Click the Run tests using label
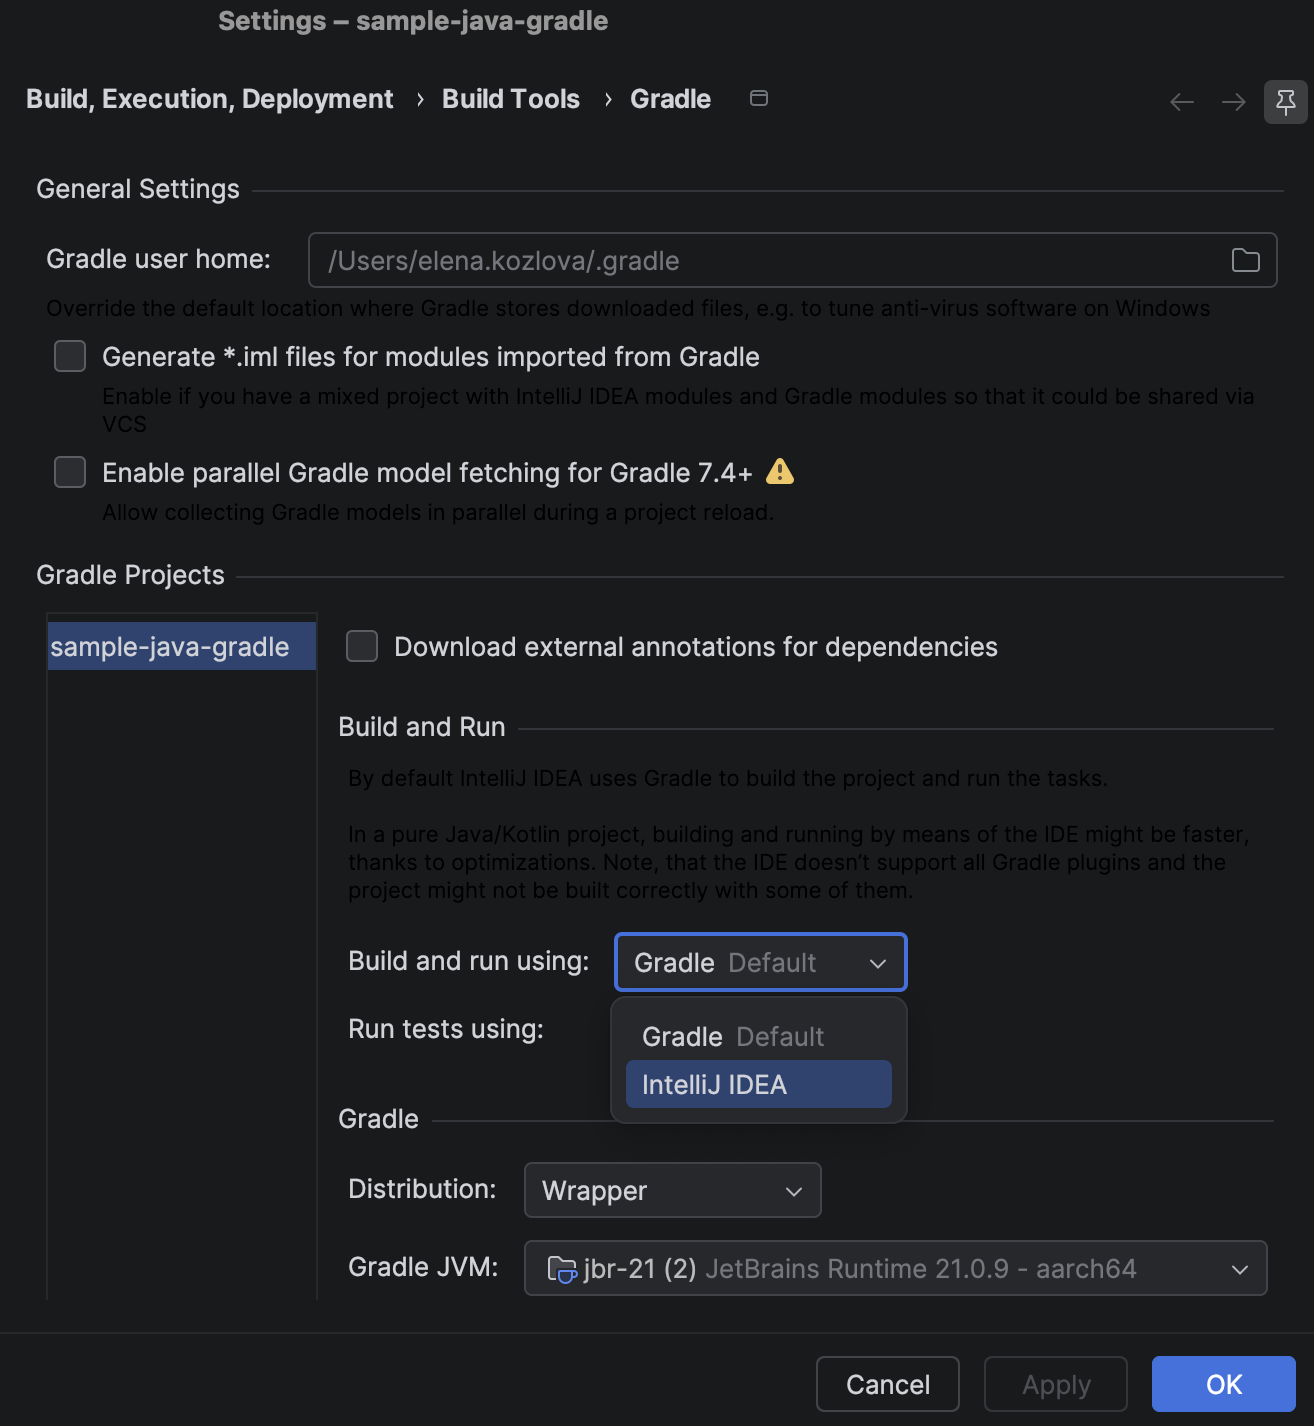 tap(446, 1029)
